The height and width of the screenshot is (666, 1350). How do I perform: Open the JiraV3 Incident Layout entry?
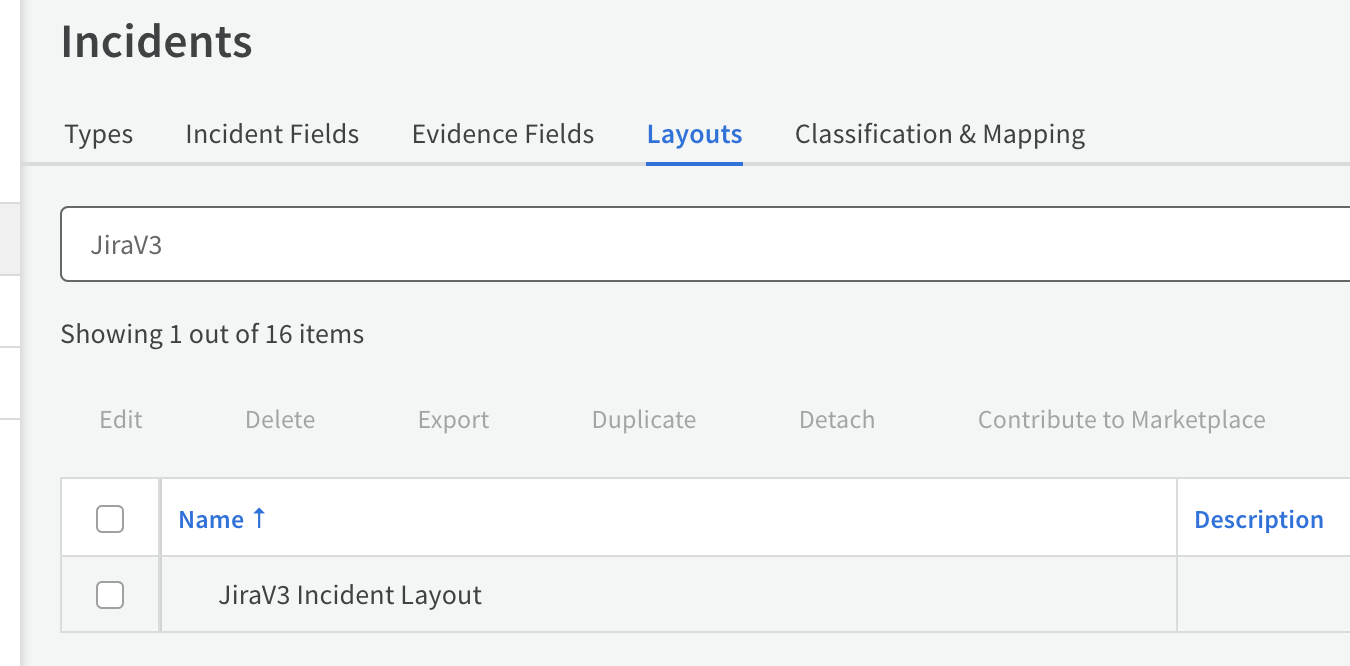(350, 596)
